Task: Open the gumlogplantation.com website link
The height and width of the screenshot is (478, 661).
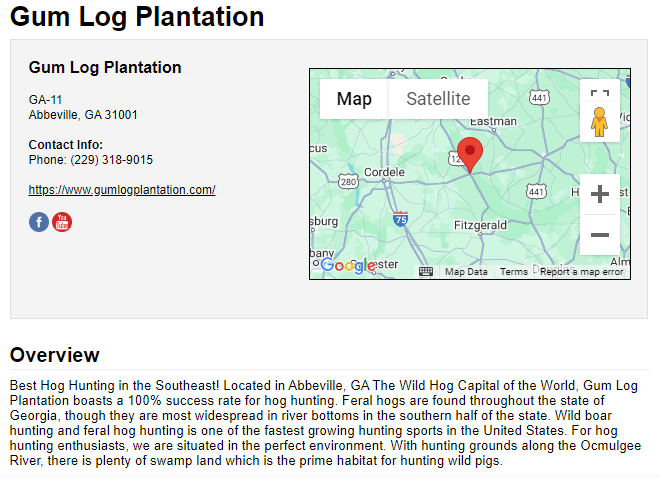Action: (x=122, y=190)
